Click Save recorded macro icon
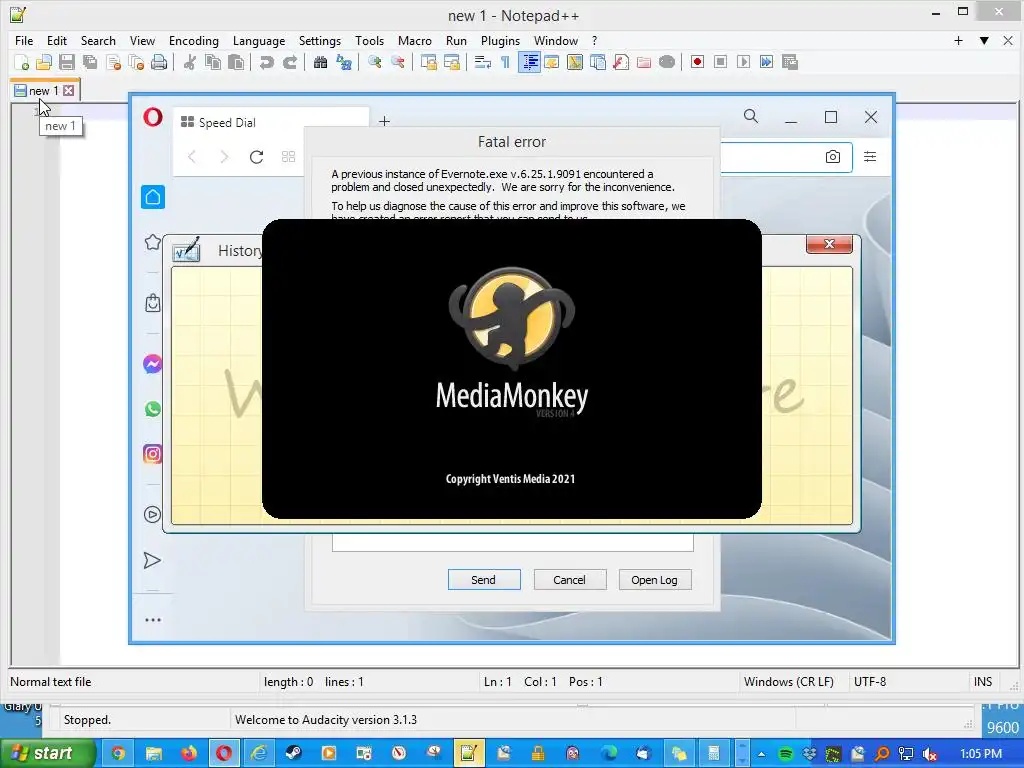 pyautogui.click(x=790, y=62)
